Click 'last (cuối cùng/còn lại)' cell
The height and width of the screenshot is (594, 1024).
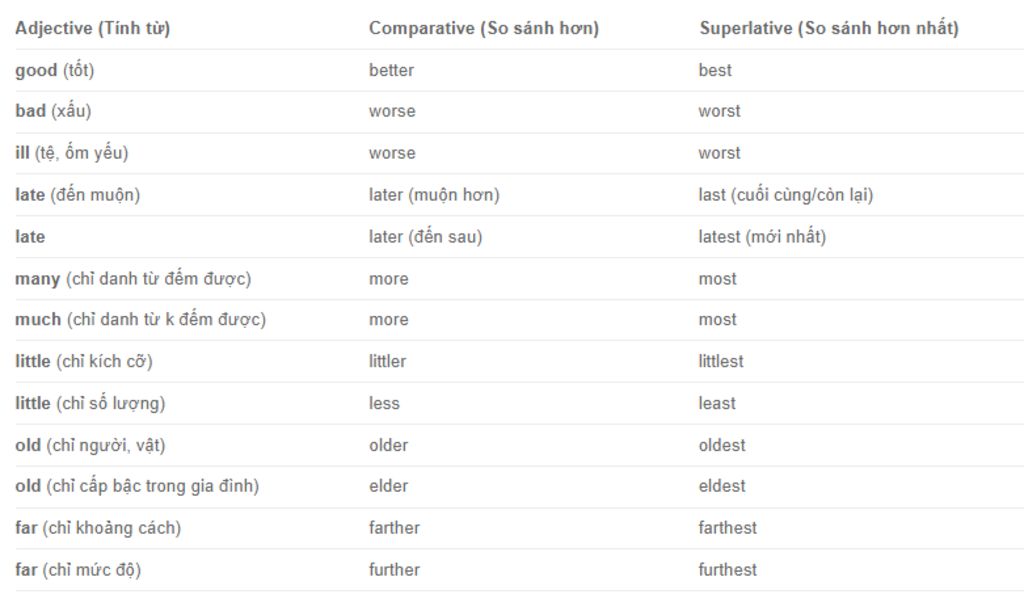click(786, 195)
